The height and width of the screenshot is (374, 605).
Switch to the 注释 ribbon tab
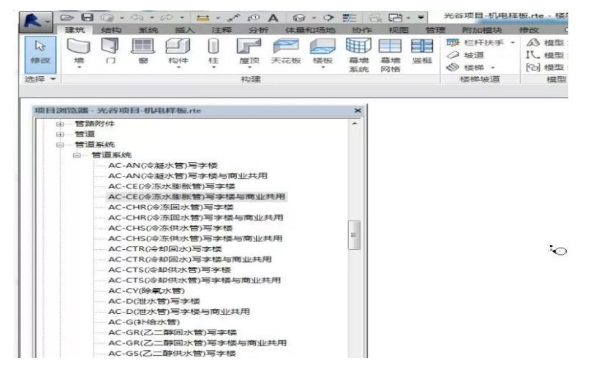pyautogui.click(x=221, y=30)
